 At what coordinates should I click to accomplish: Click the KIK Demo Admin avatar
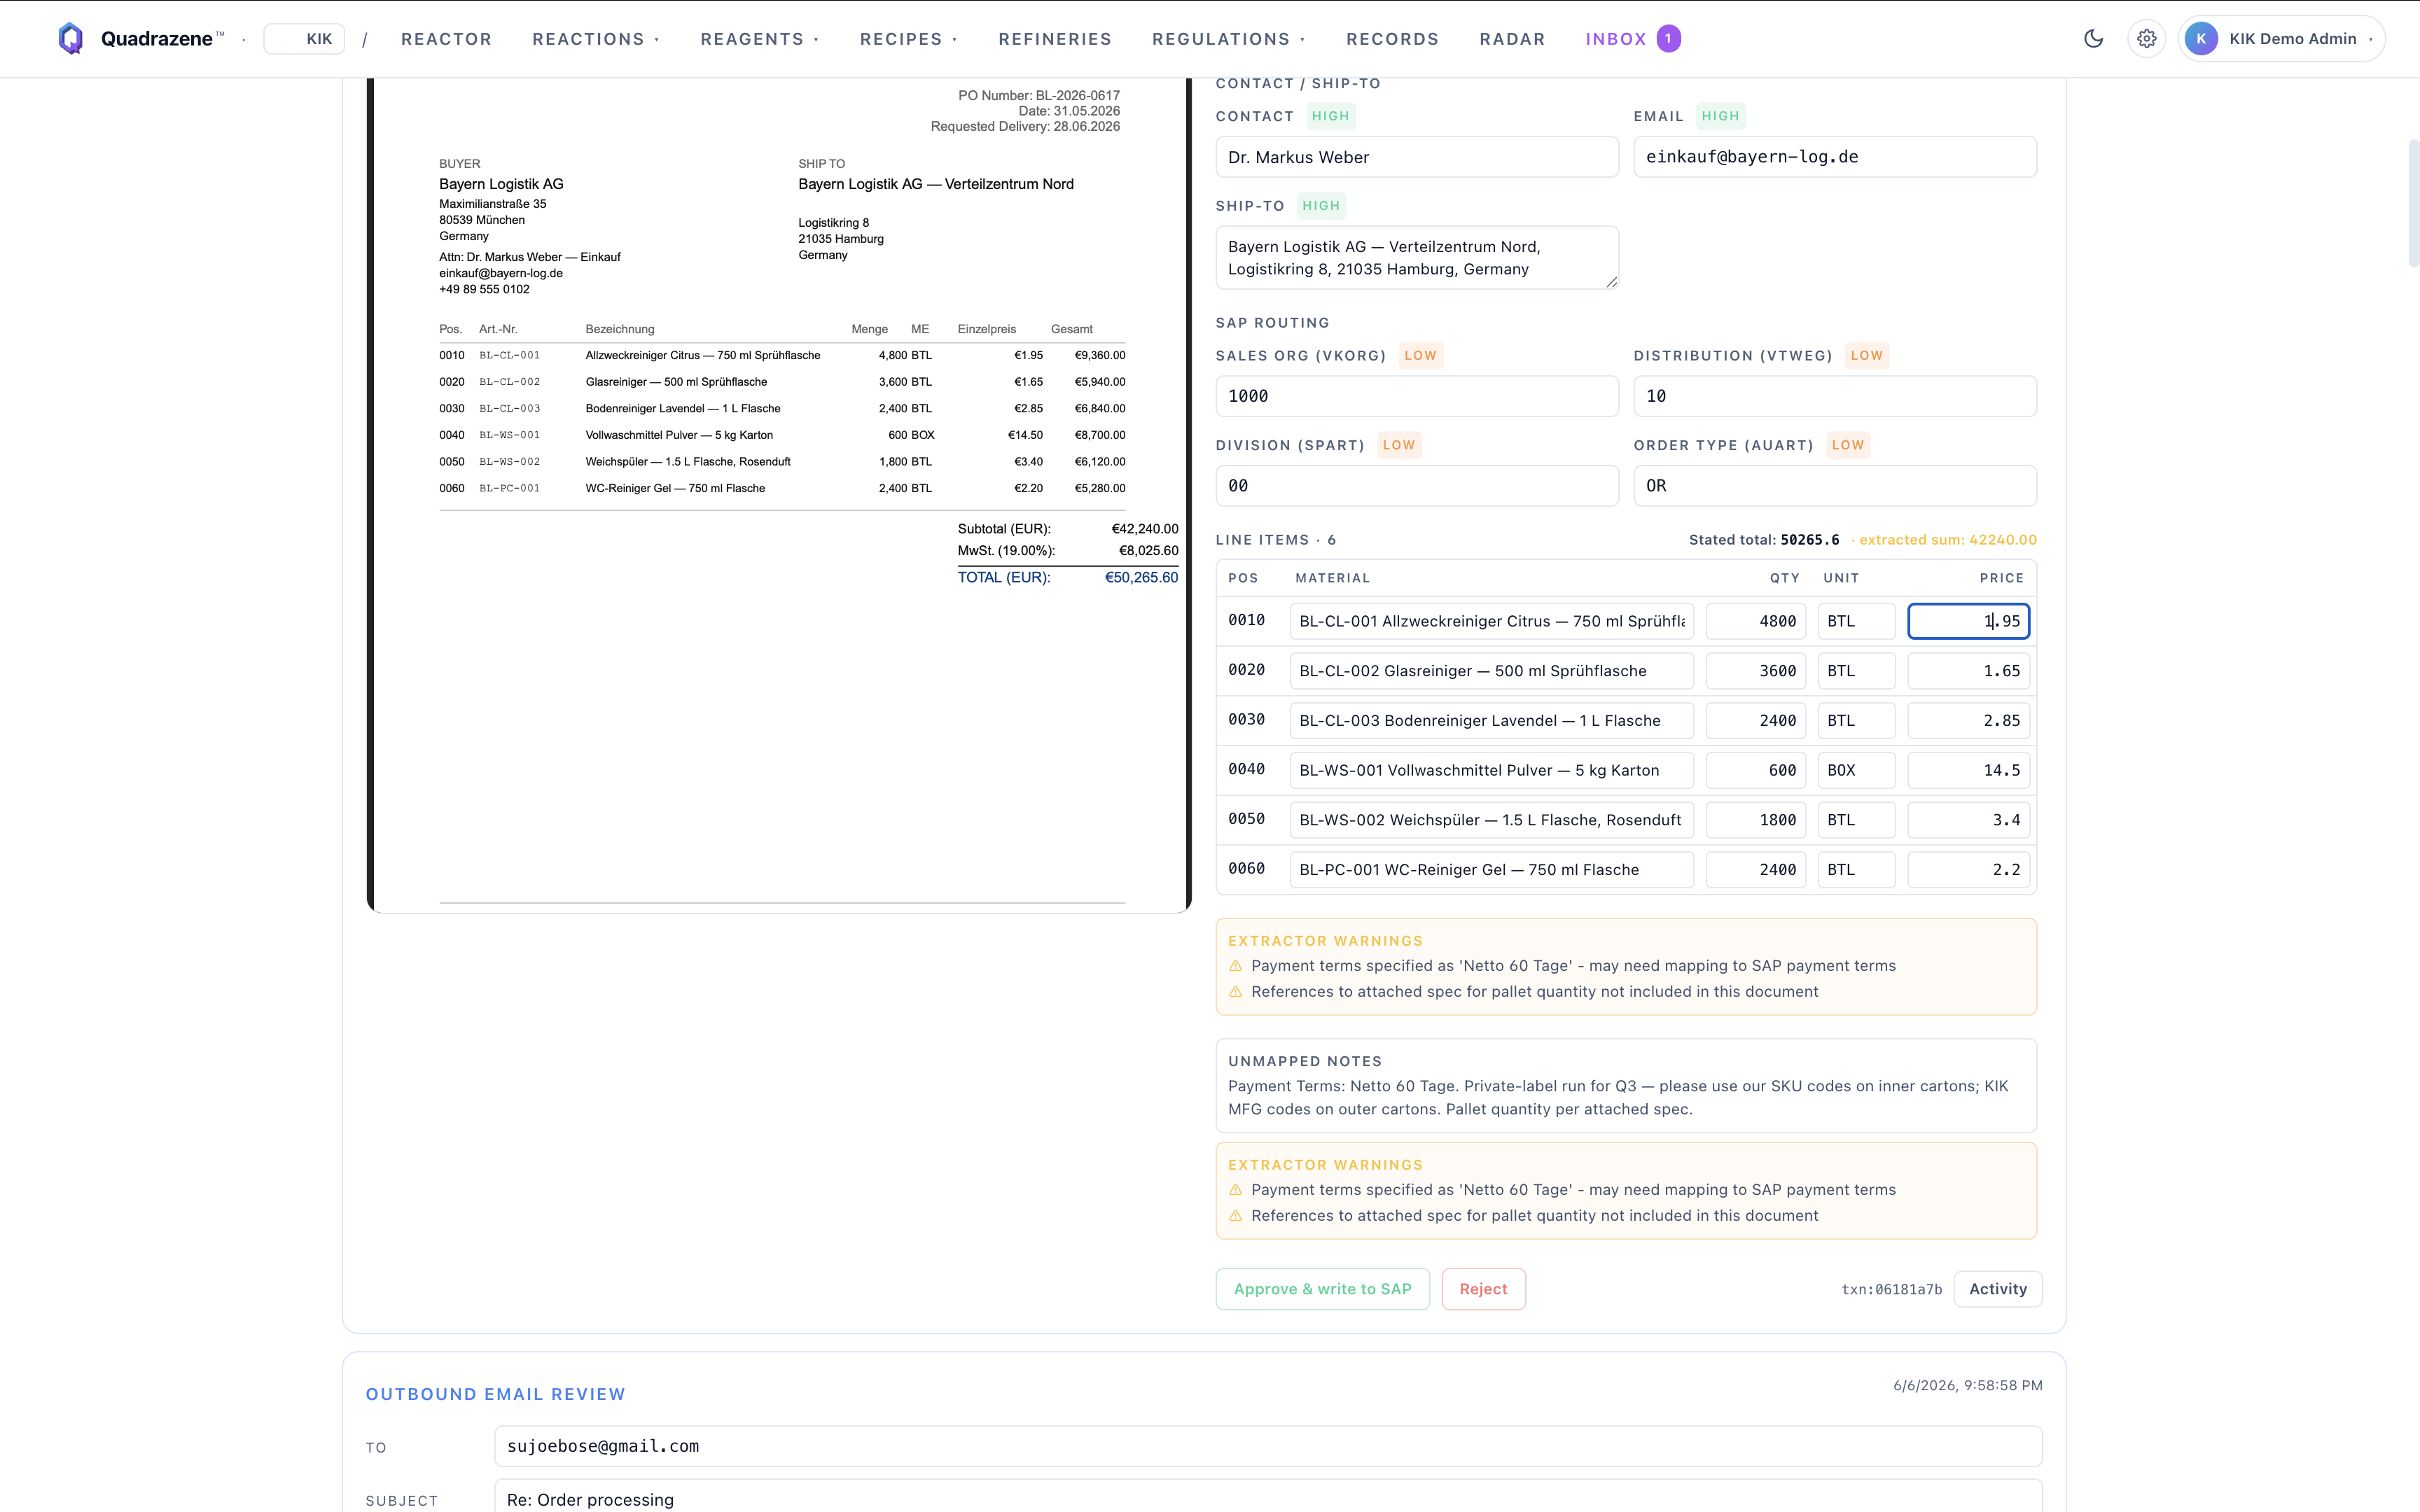click(2200, 39)
